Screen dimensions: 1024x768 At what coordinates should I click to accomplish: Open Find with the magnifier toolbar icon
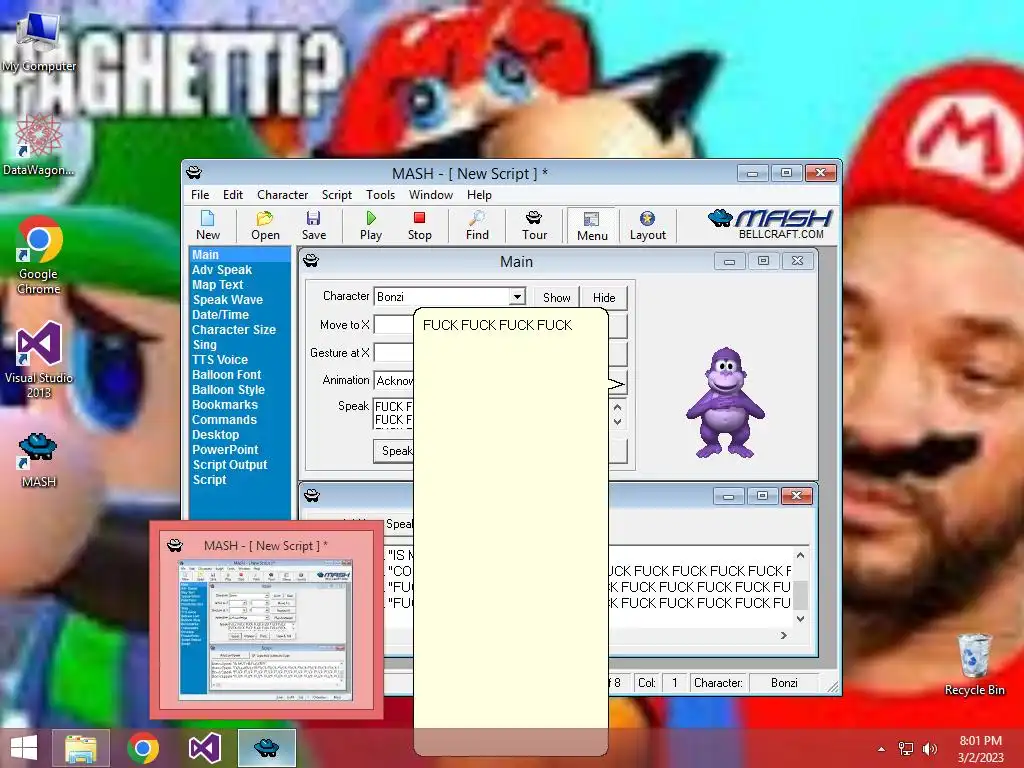[477, 225]
